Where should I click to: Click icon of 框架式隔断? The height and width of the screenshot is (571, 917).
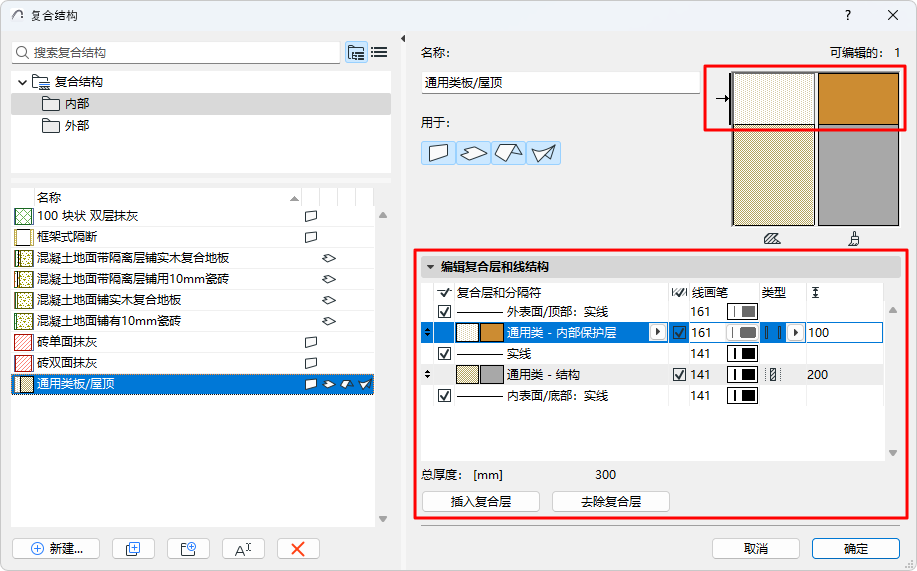pos(23,238)
